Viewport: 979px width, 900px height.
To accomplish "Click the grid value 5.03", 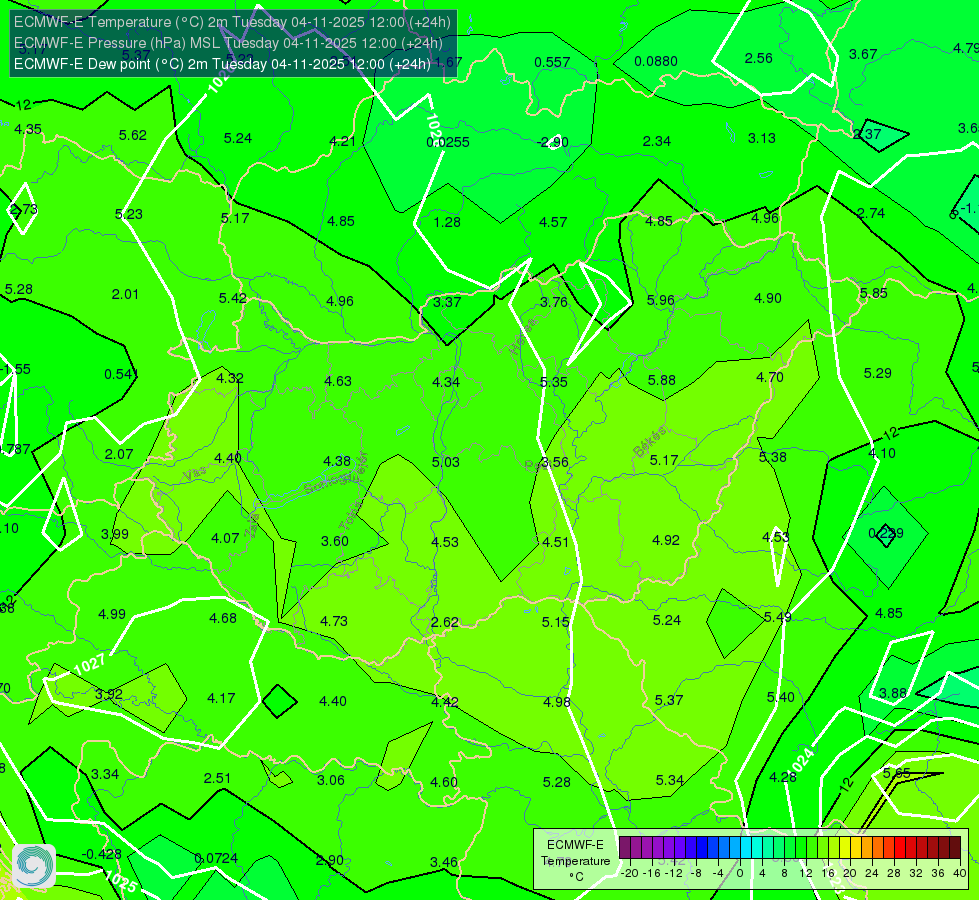I will pos(446,462).
